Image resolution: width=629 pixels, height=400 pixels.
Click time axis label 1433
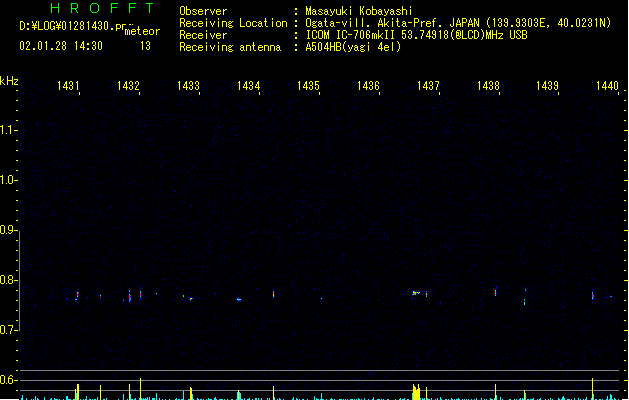[188, 85]
